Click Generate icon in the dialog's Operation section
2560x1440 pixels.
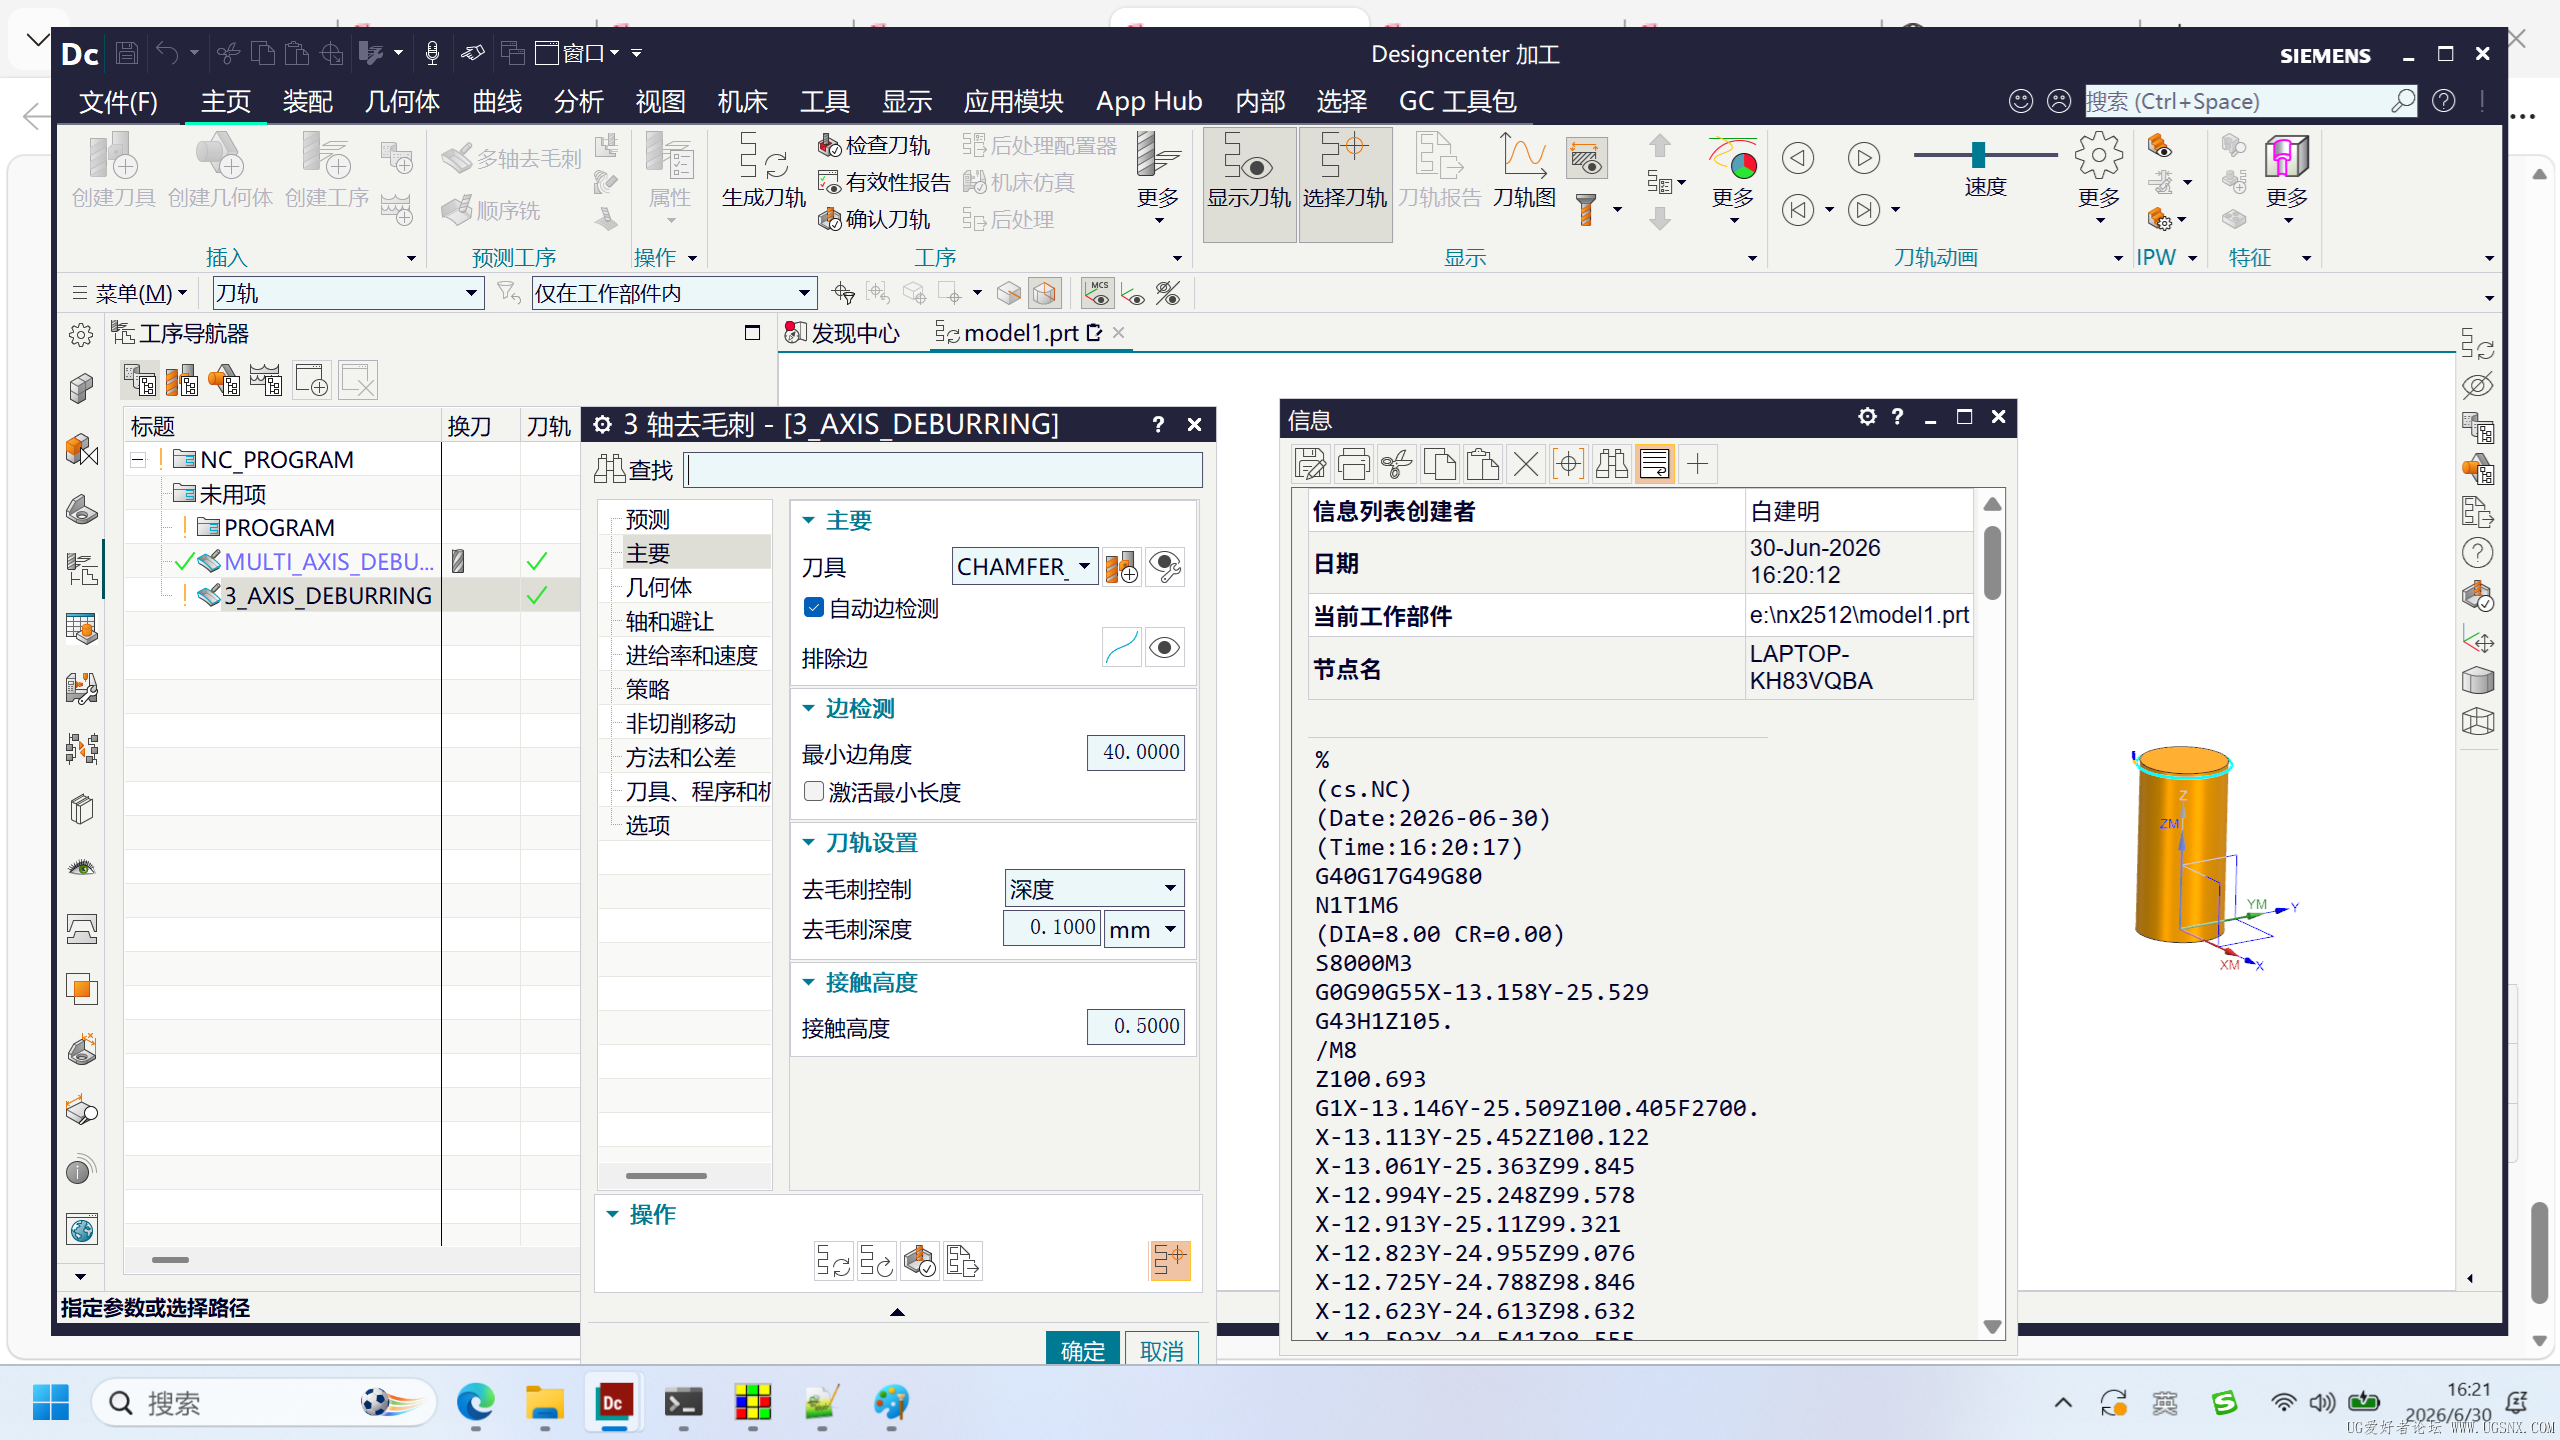[x=833, y=1261]
